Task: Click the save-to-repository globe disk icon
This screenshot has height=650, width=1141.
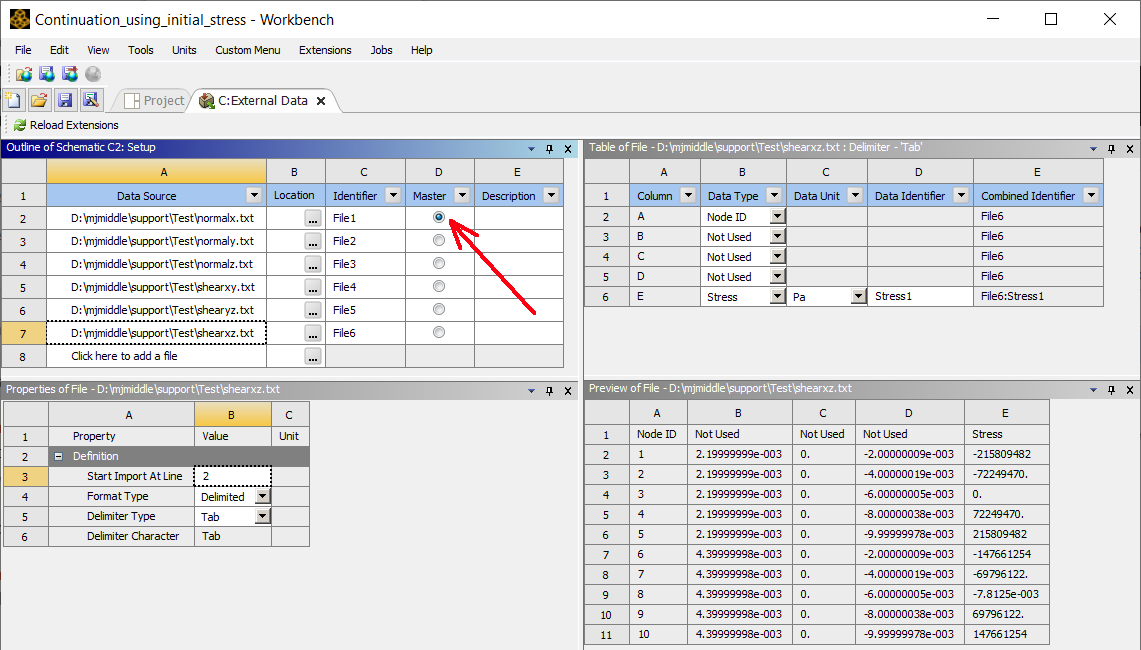Action: (47, 74)
